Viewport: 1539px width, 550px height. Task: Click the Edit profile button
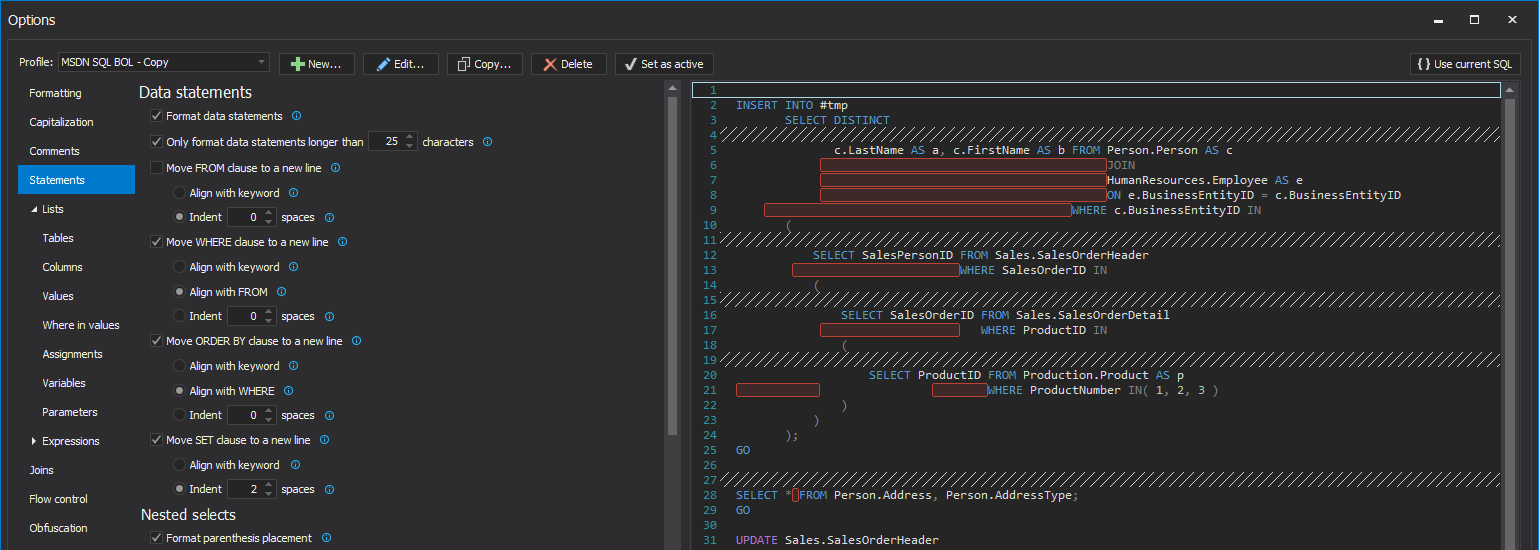pyautogui.click(x=401, y=64)
